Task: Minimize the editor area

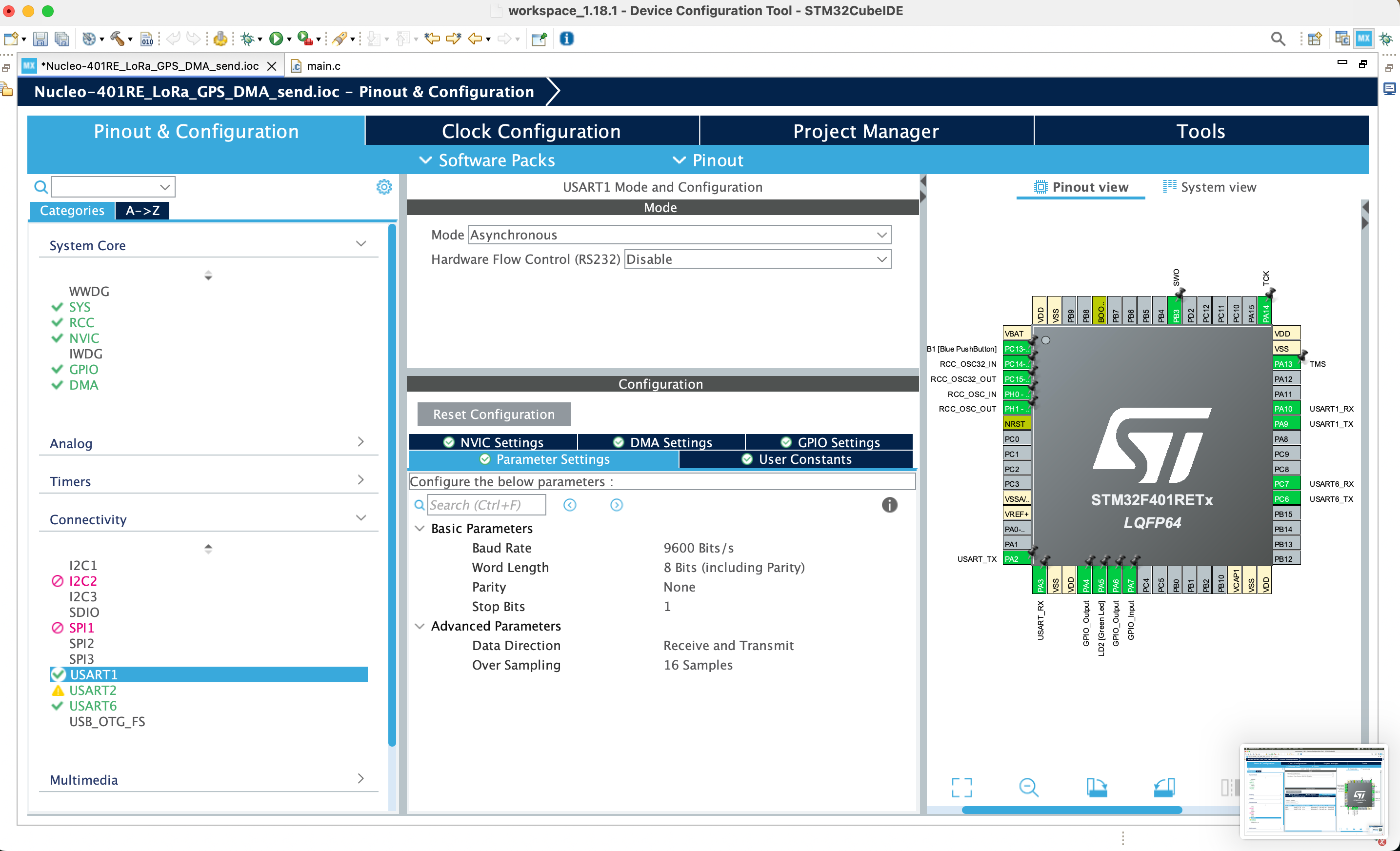Action: point(1343,64)
